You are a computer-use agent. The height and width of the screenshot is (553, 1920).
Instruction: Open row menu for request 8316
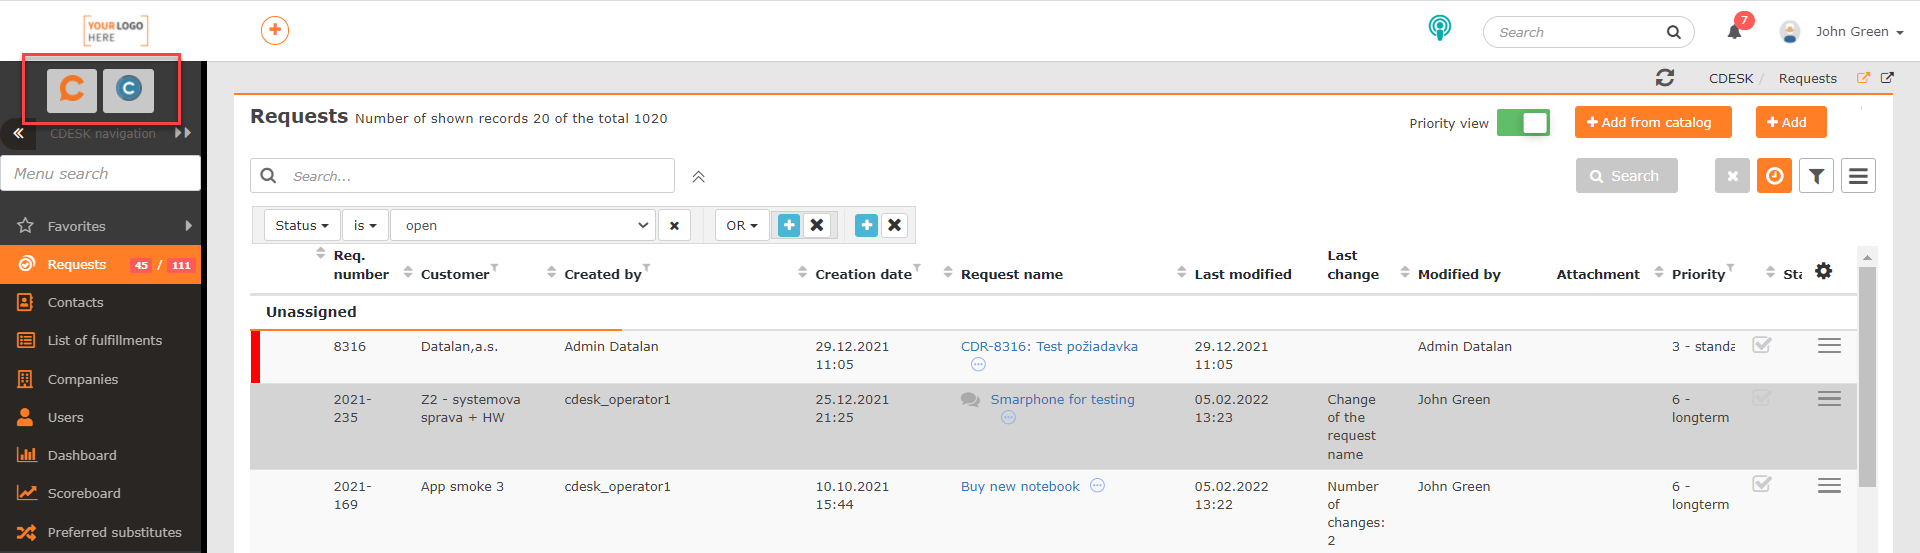[x=1830, y=346]
